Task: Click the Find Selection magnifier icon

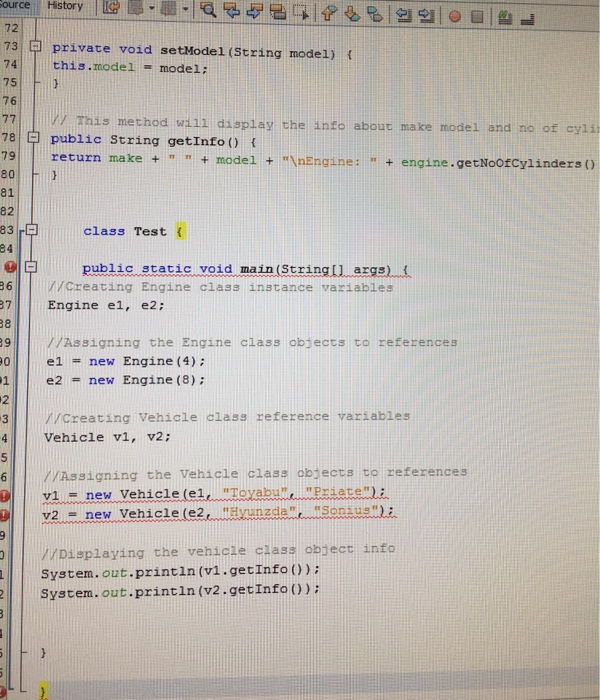Action: 208,9
